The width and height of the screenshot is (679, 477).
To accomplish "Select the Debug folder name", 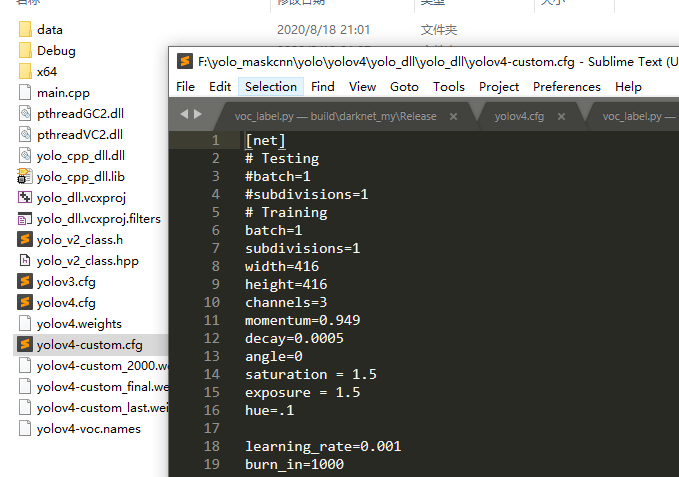I will [x=56, y=51].
